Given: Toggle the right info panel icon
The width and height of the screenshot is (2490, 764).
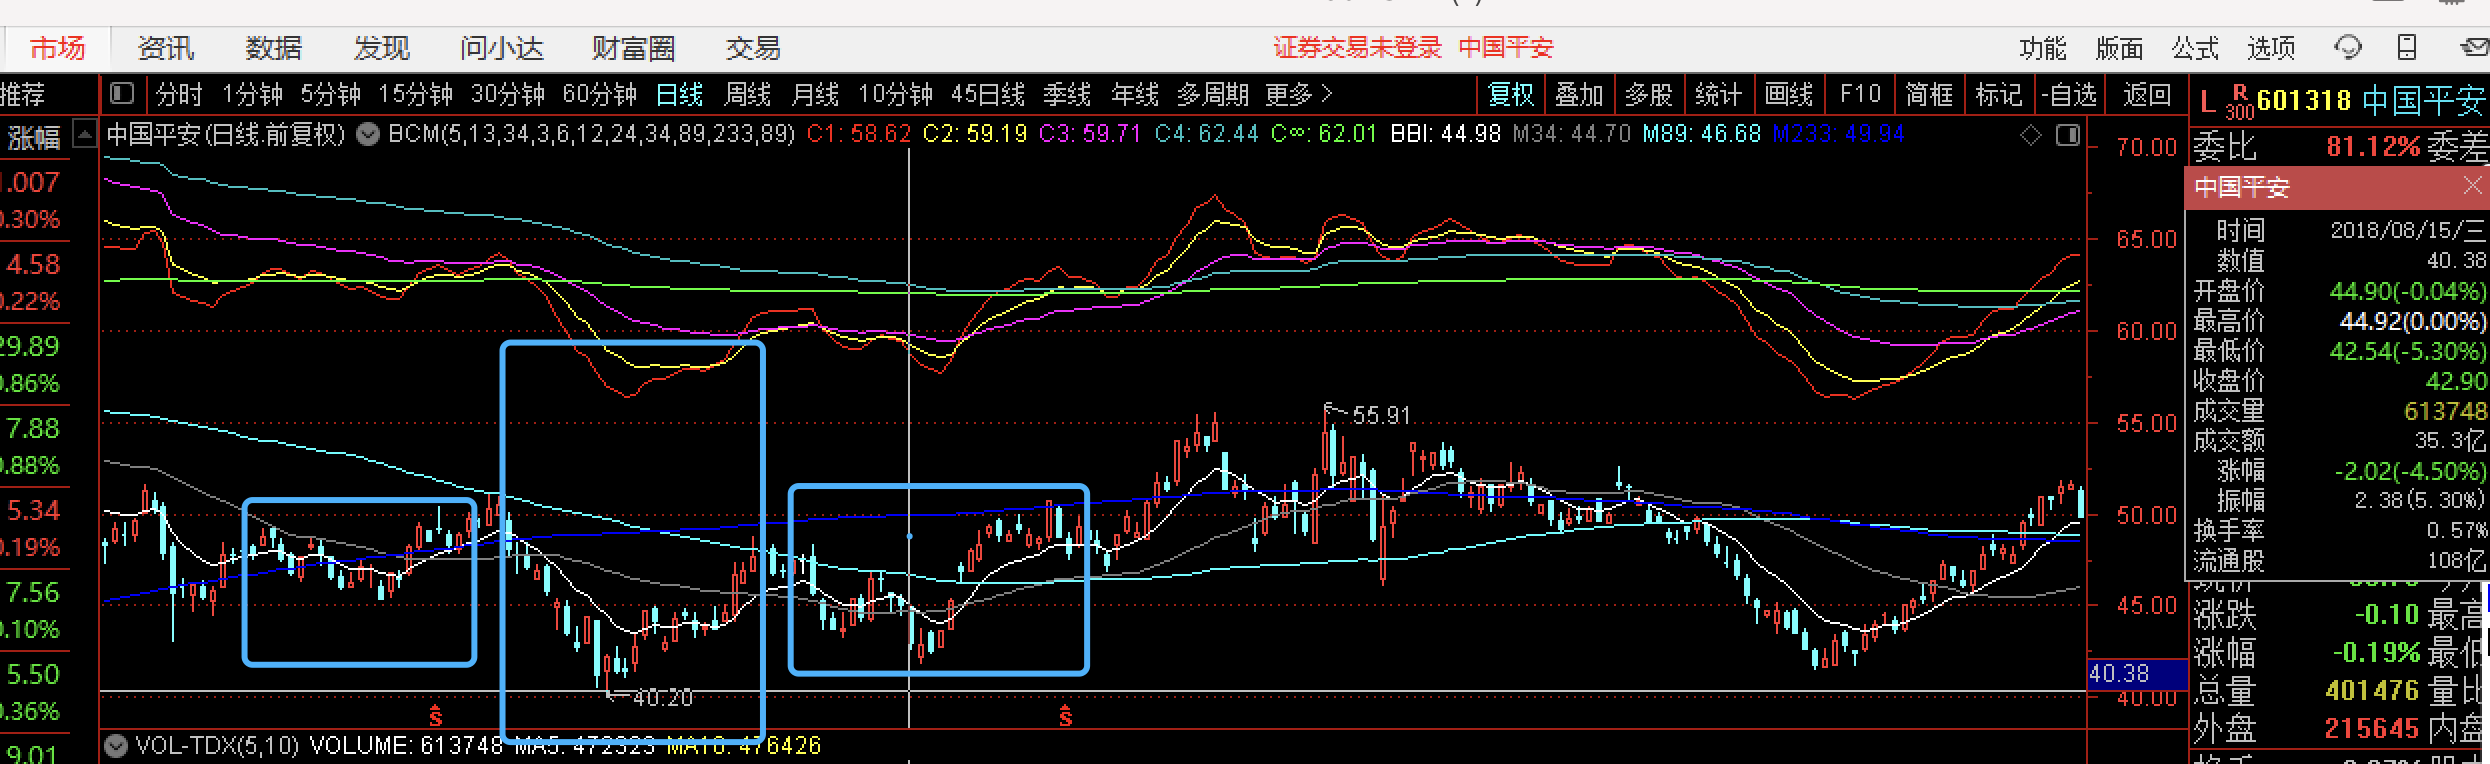Looking at the screenshot, I should click(x=2067, y=135).
